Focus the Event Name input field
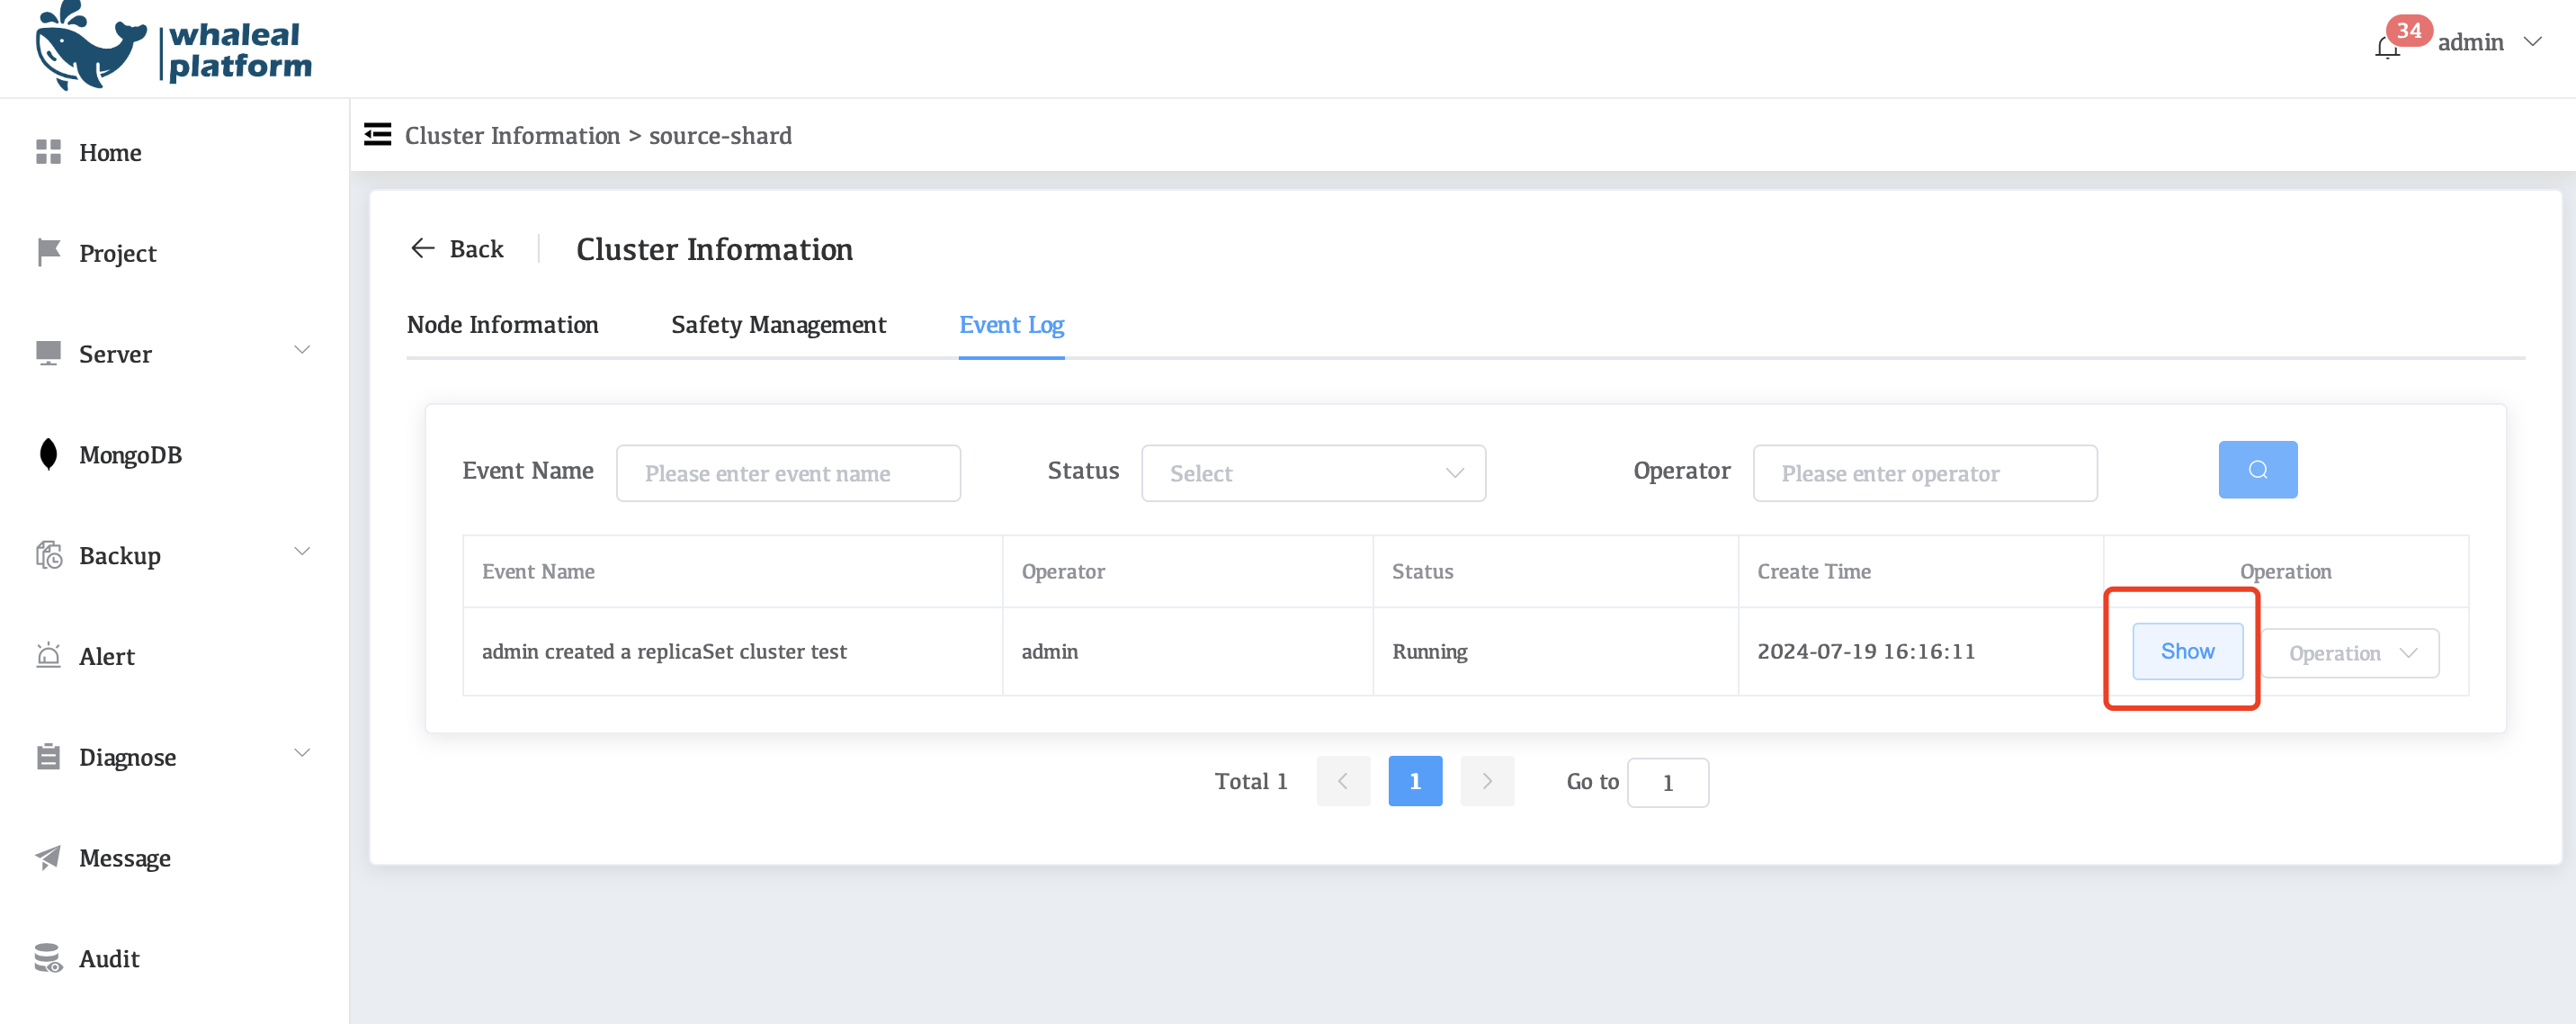 click(788, 473)
